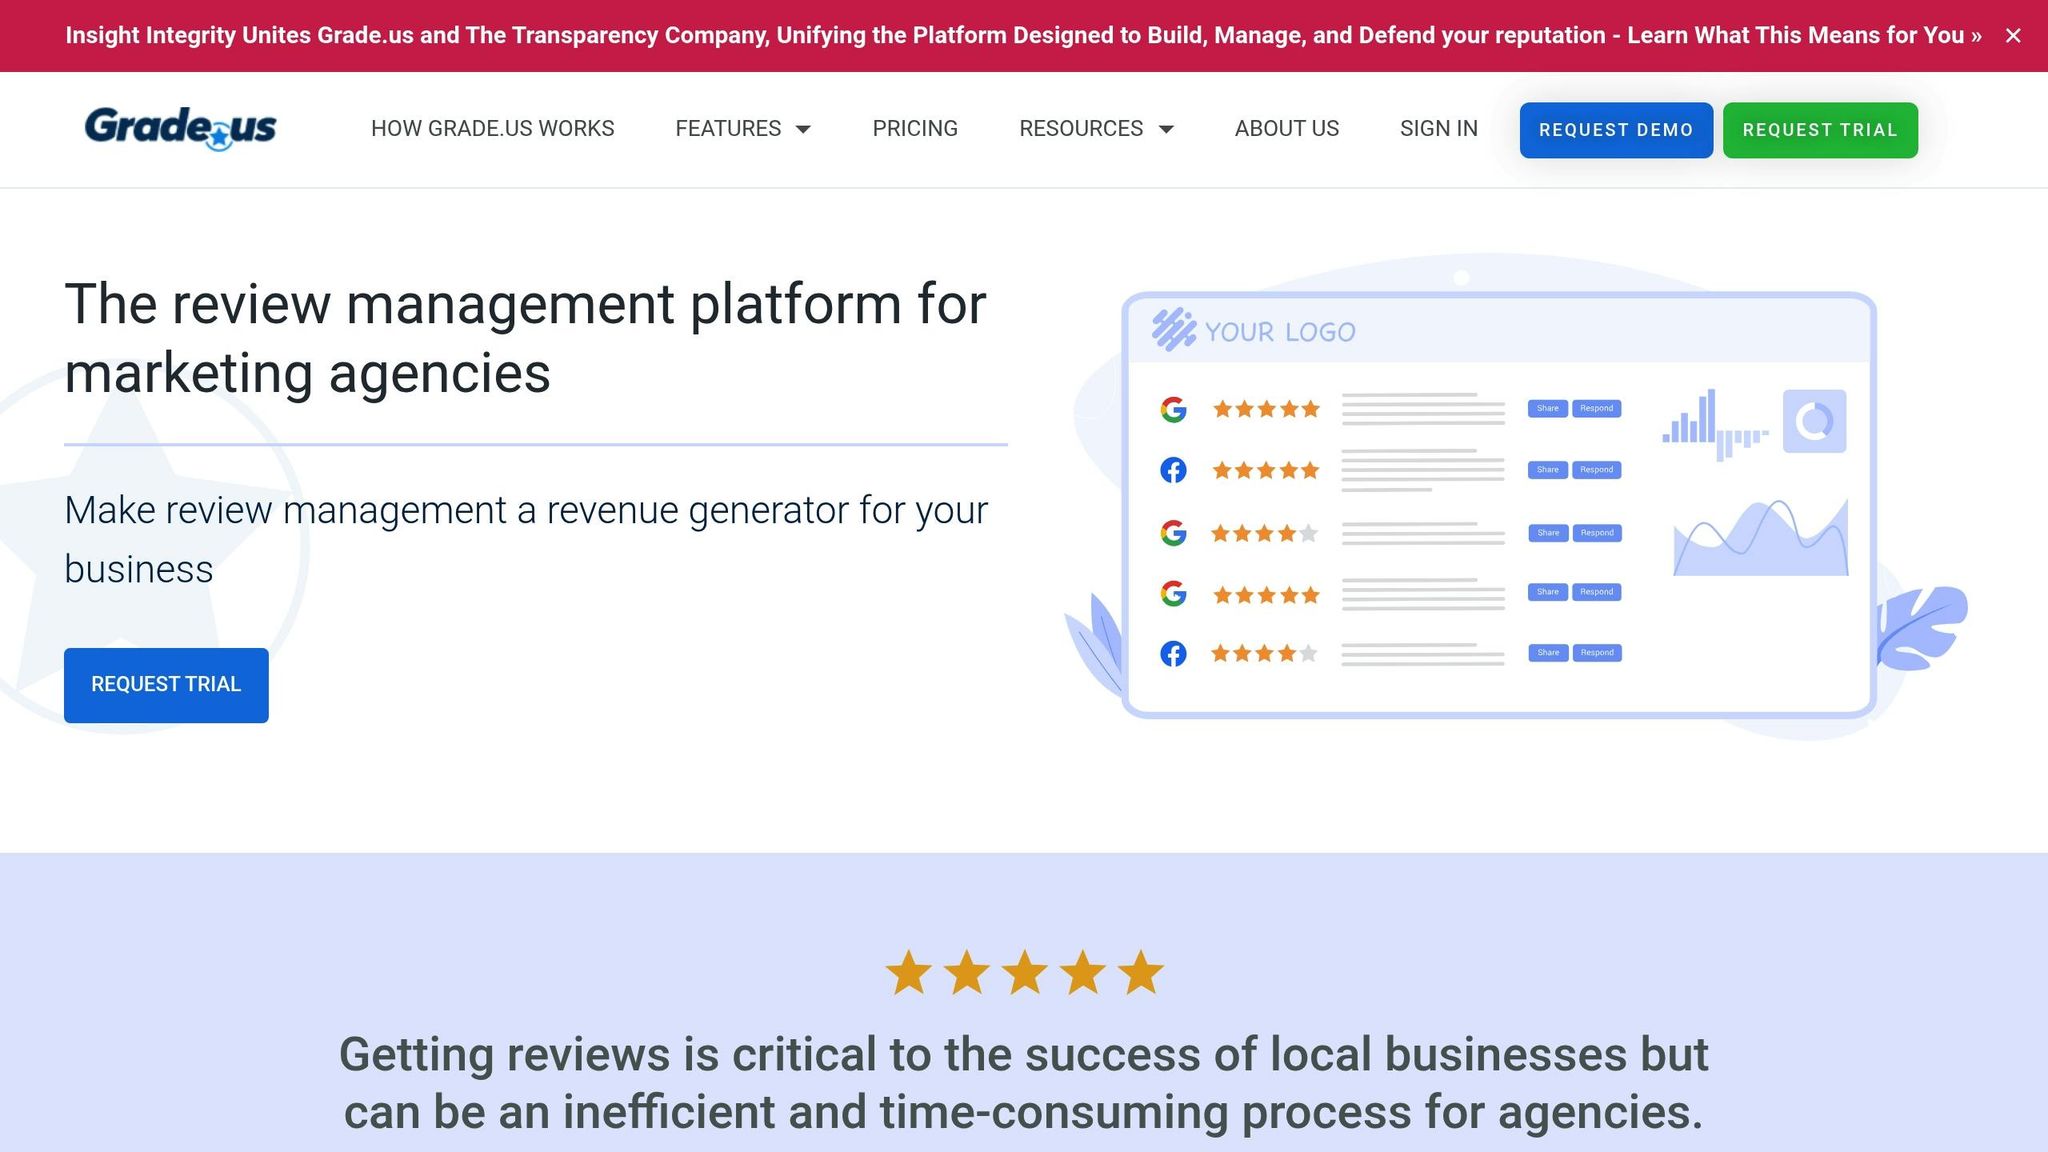Click the Your Logo placeholder icon
This screenshot has height=1152, width=2048.
click(1173, 329)
